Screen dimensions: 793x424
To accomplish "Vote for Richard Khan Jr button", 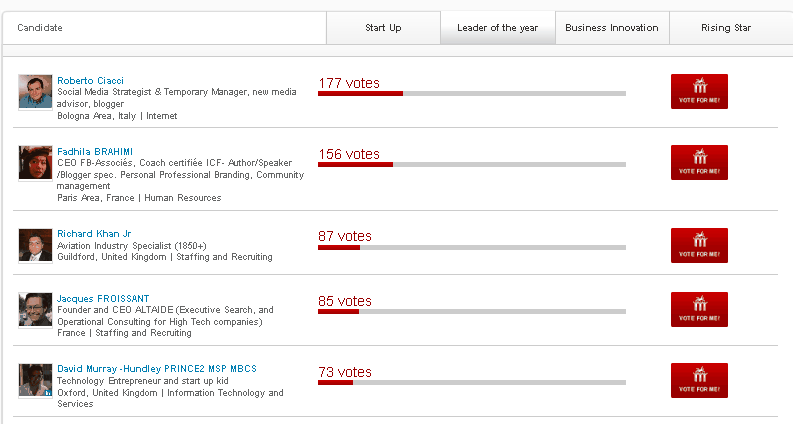I will click(699, 245).
